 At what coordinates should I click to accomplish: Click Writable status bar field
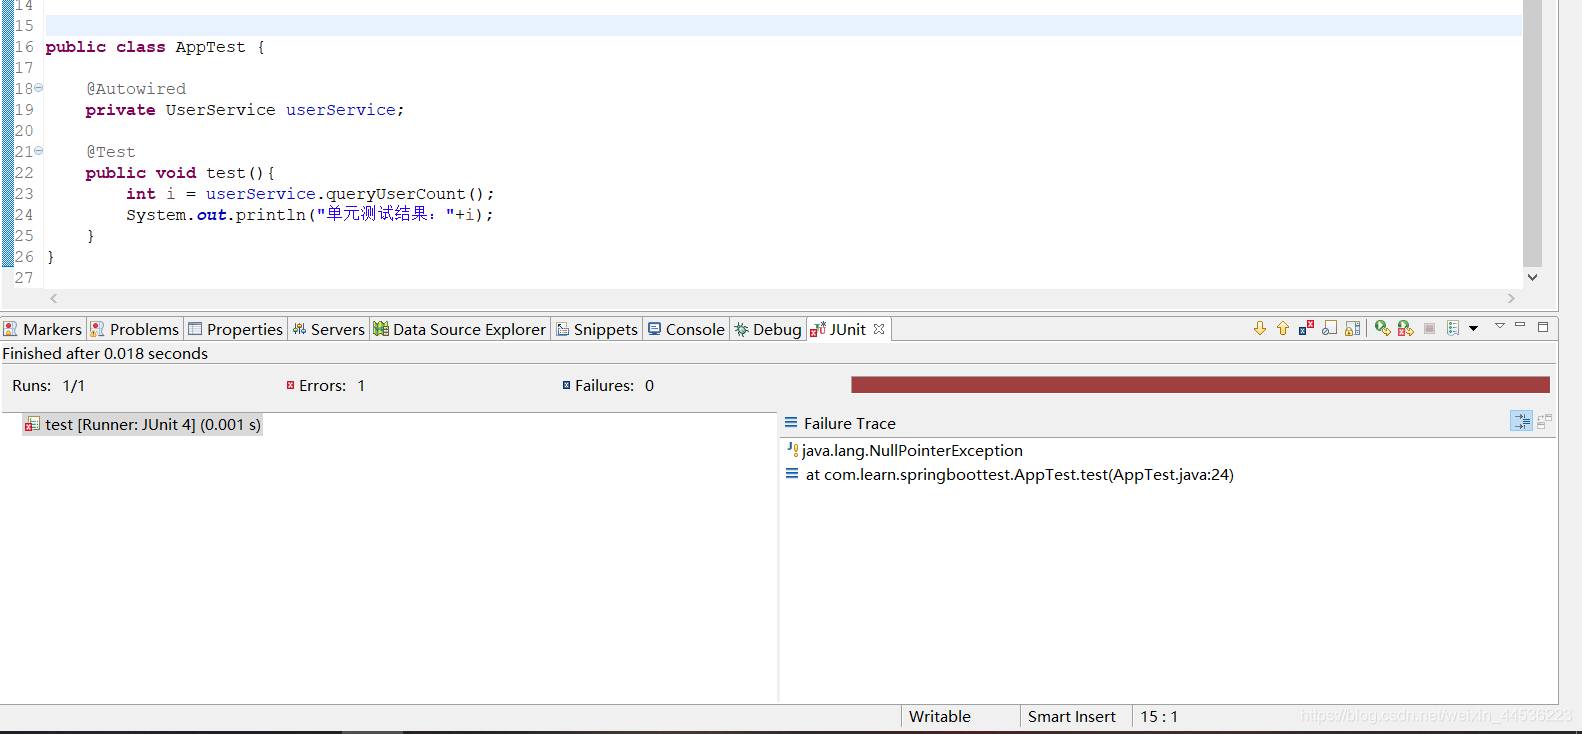(x=940, y=716)
